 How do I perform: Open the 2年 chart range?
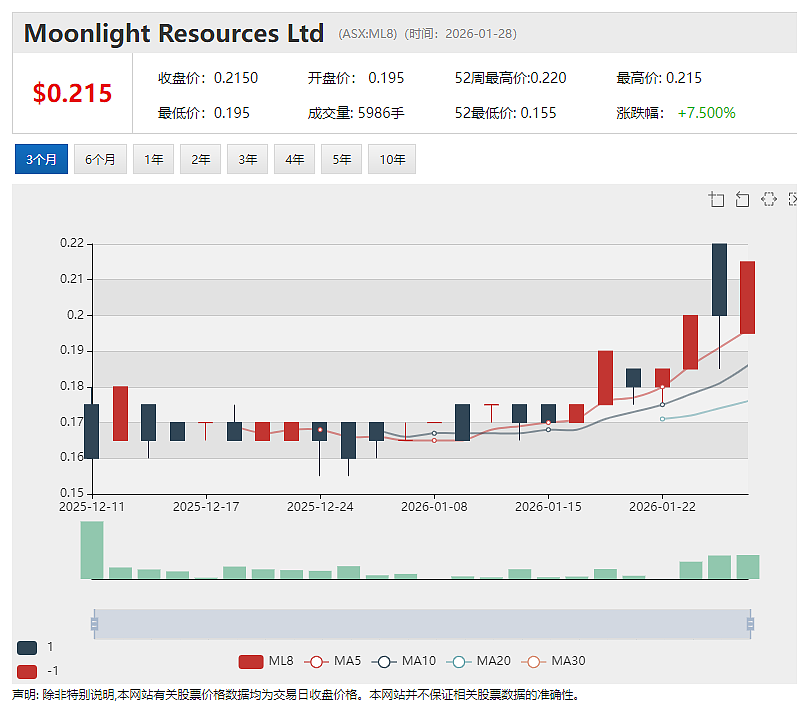click(x=200, y=159)
